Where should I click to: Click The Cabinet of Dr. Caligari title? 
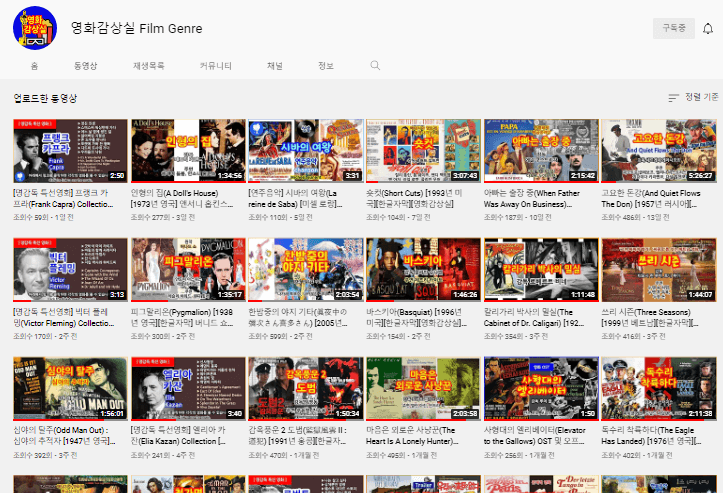point(534,318)
